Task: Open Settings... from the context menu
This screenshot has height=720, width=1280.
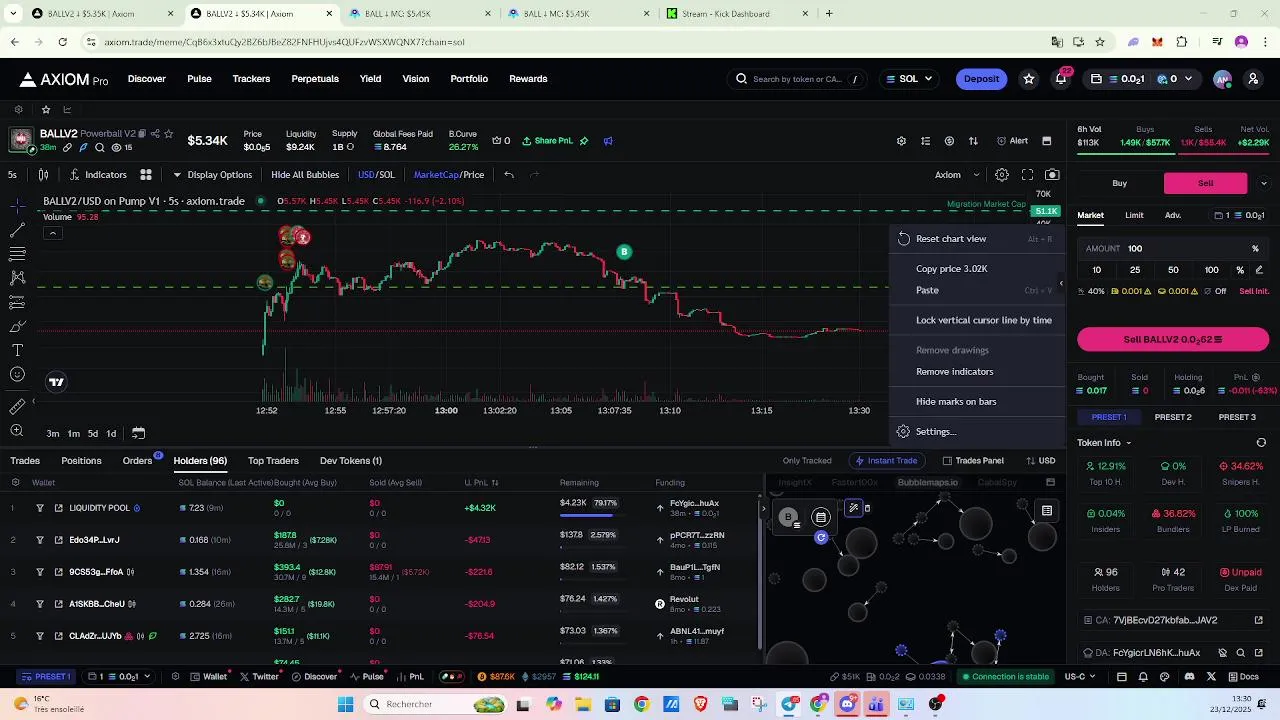Action: pyautogui.click(x=975, y=432)
